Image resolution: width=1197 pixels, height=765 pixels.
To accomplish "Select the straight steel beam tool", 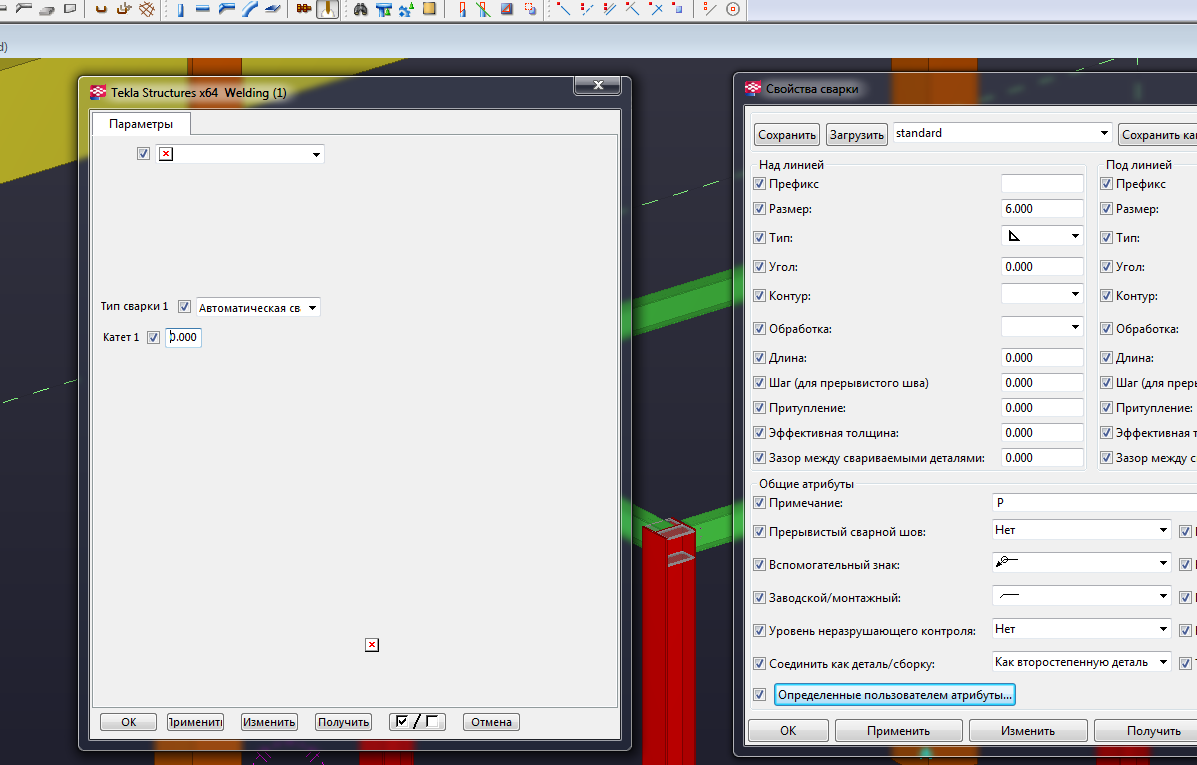I will pyautogui.click(x=203, y=9).
